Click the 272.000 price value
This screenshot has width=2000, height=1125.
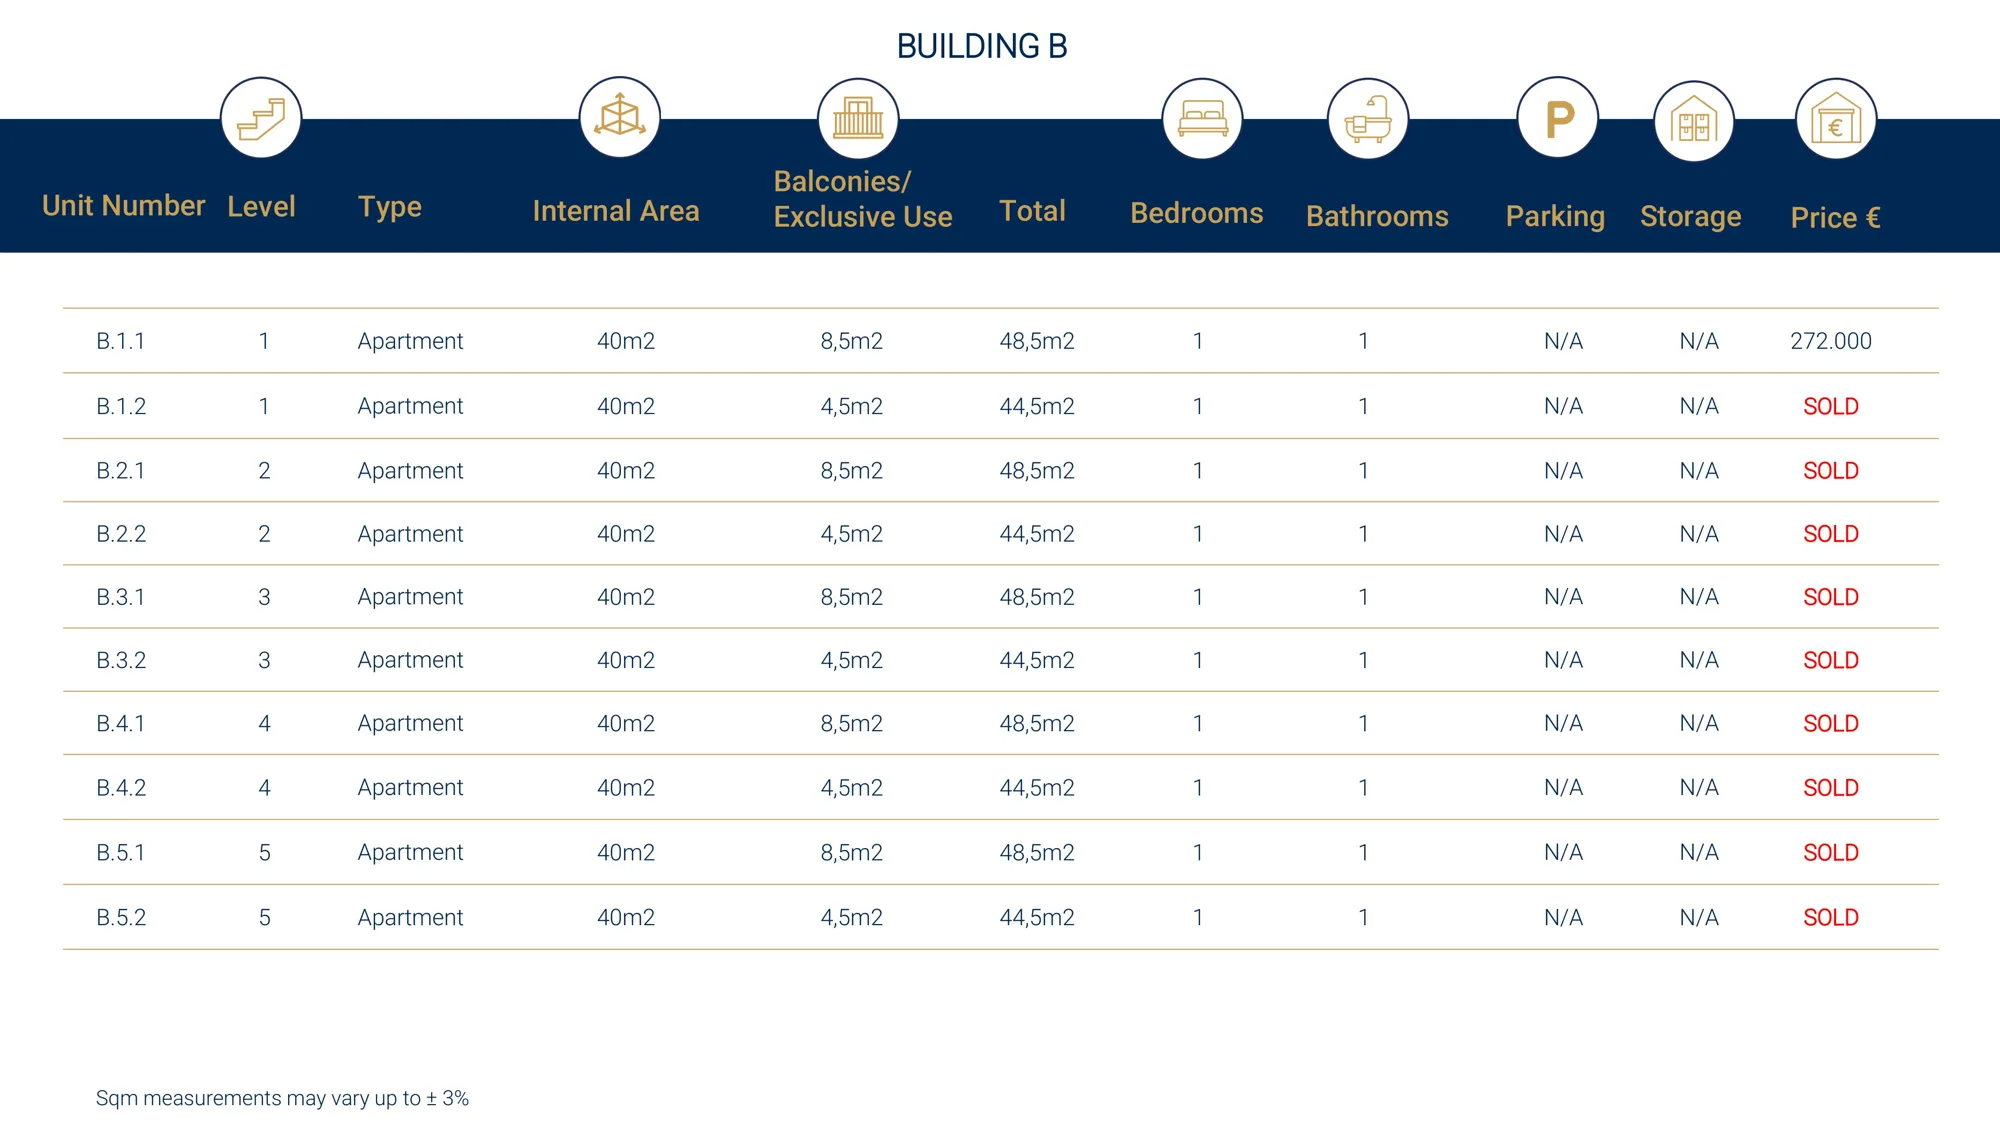click(1831, 341)
